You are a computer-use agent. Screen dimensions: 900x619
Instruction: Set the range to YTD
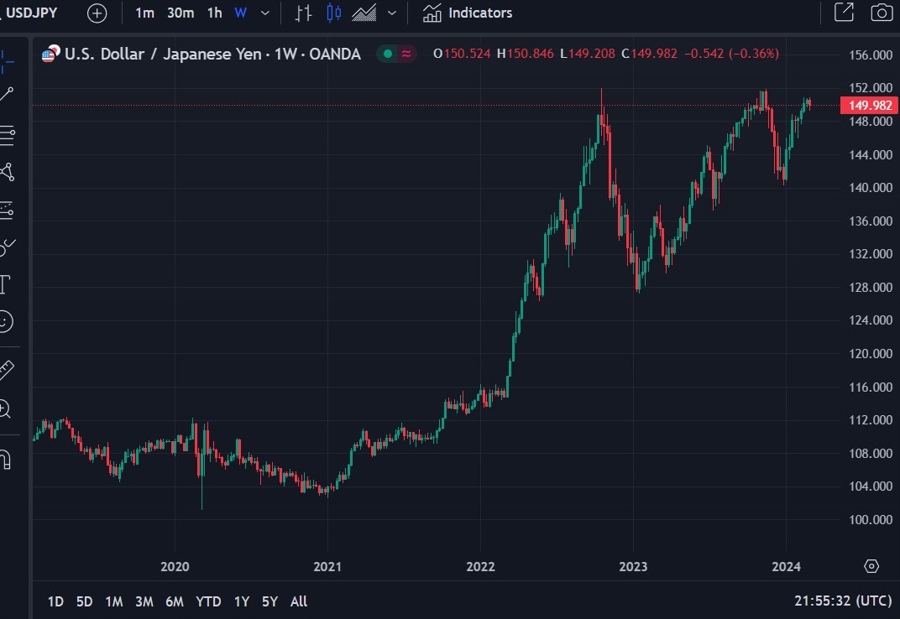208,601
